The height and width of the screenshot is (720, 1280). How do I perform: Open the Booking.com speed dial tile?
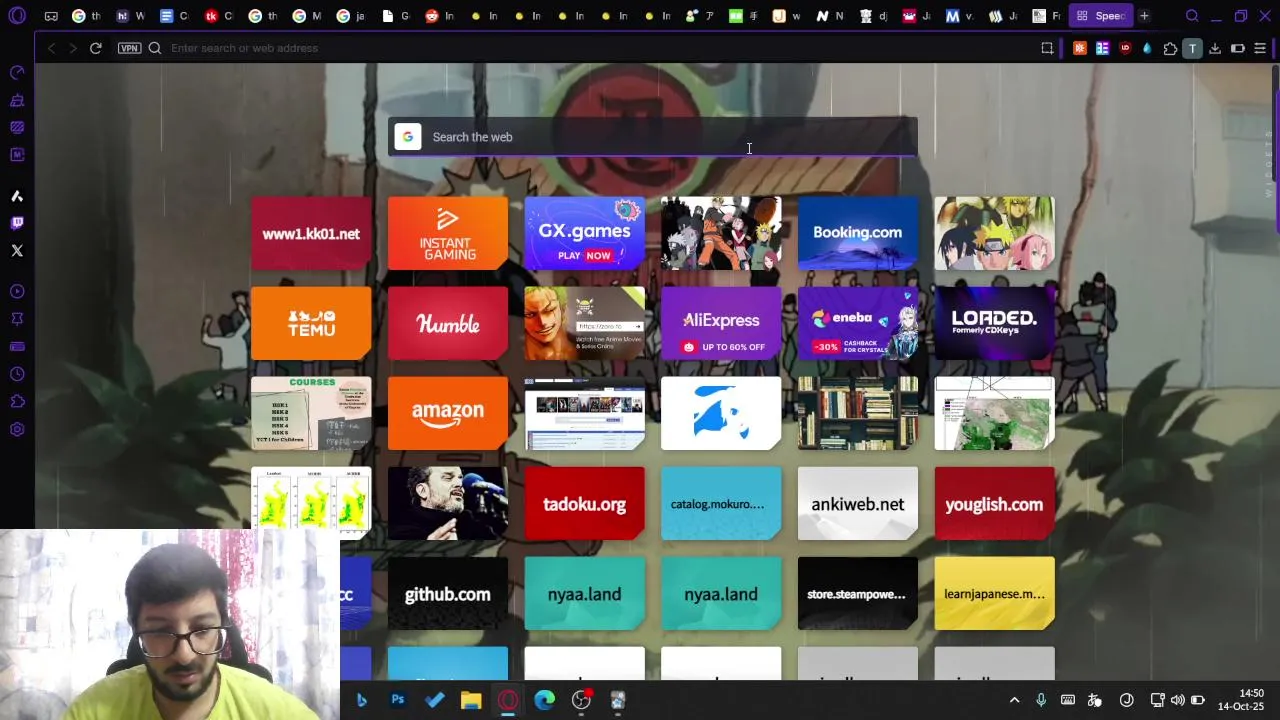point(858,233)
